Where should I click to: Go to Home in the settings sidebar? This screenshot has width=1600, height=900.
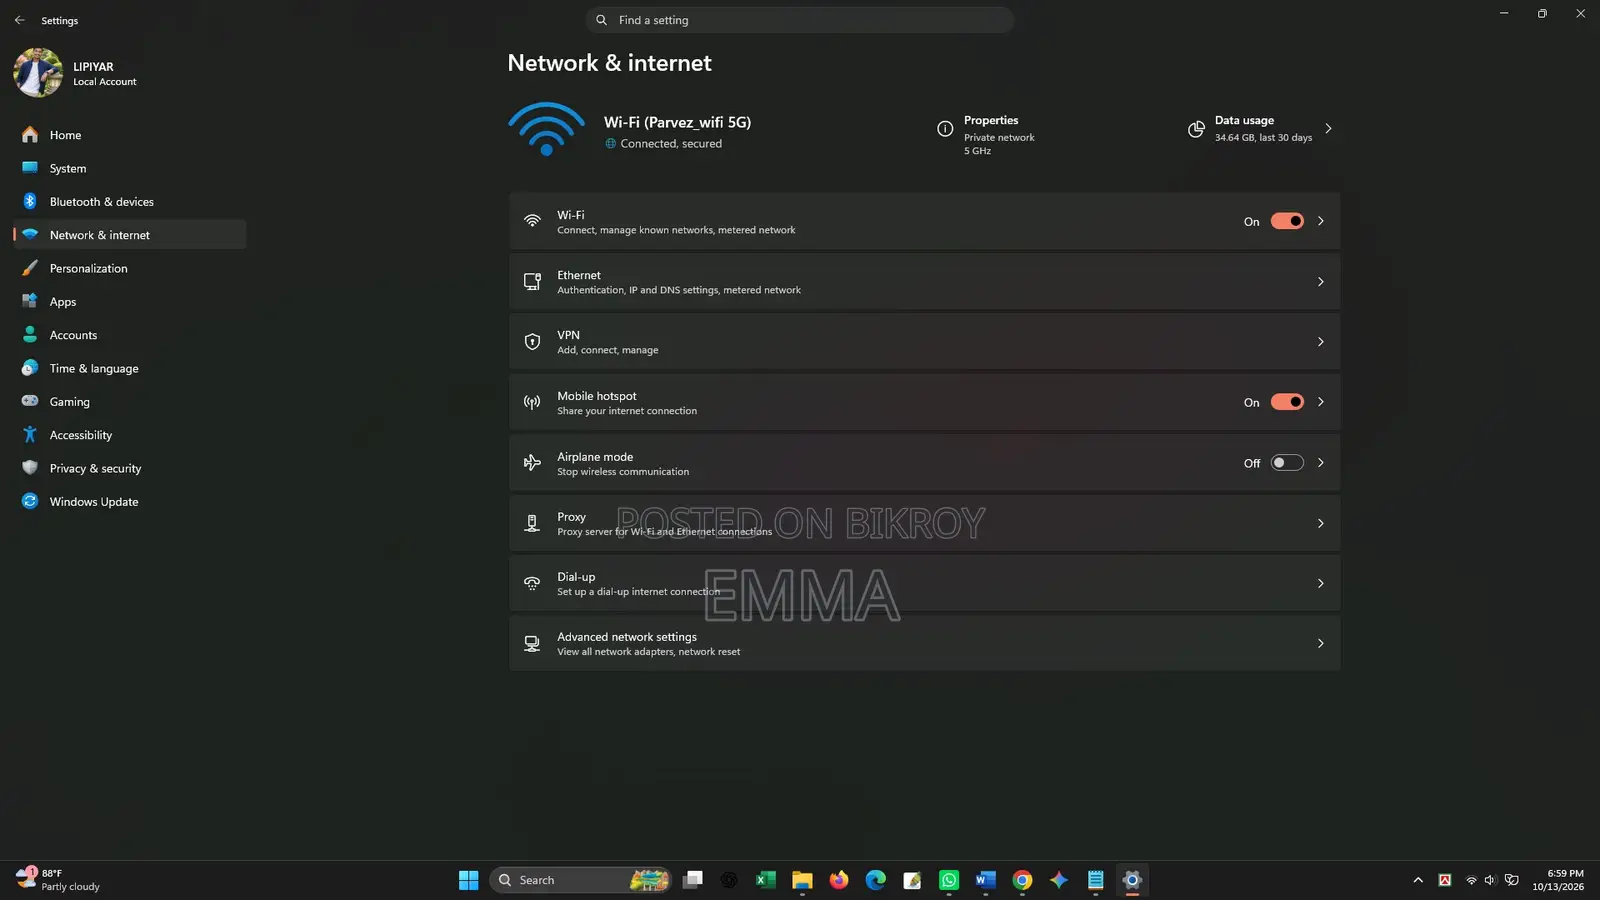coord(130,135)
